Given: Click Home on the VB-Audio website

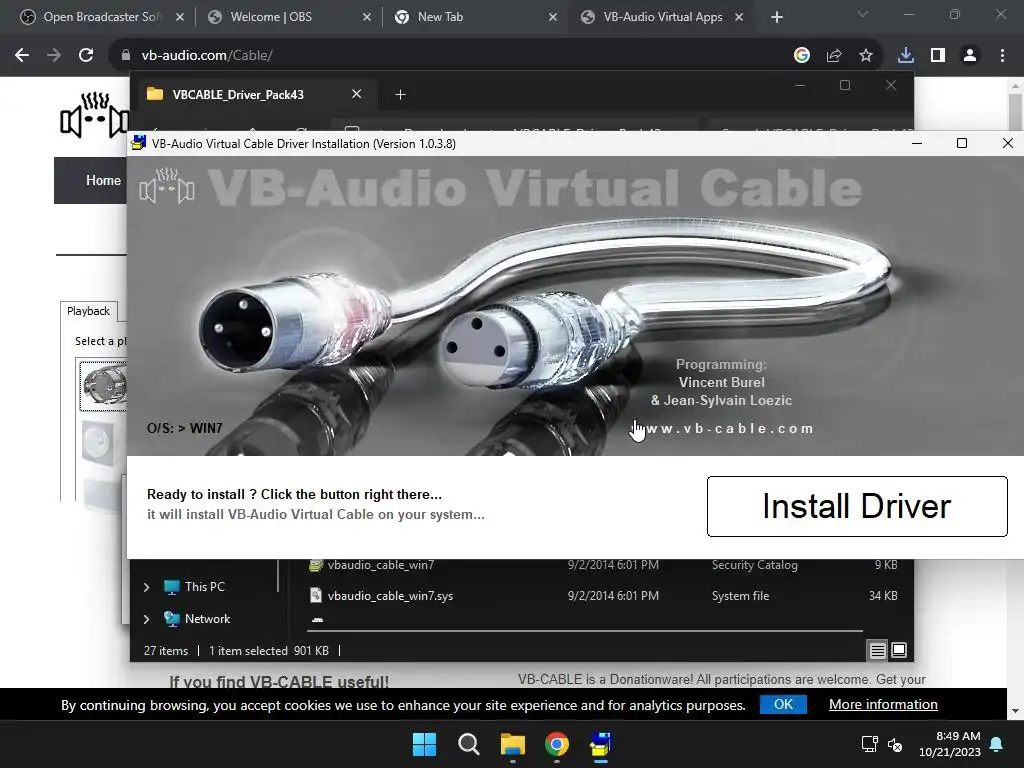Looking at the screenshot, I should pos(103,180).
